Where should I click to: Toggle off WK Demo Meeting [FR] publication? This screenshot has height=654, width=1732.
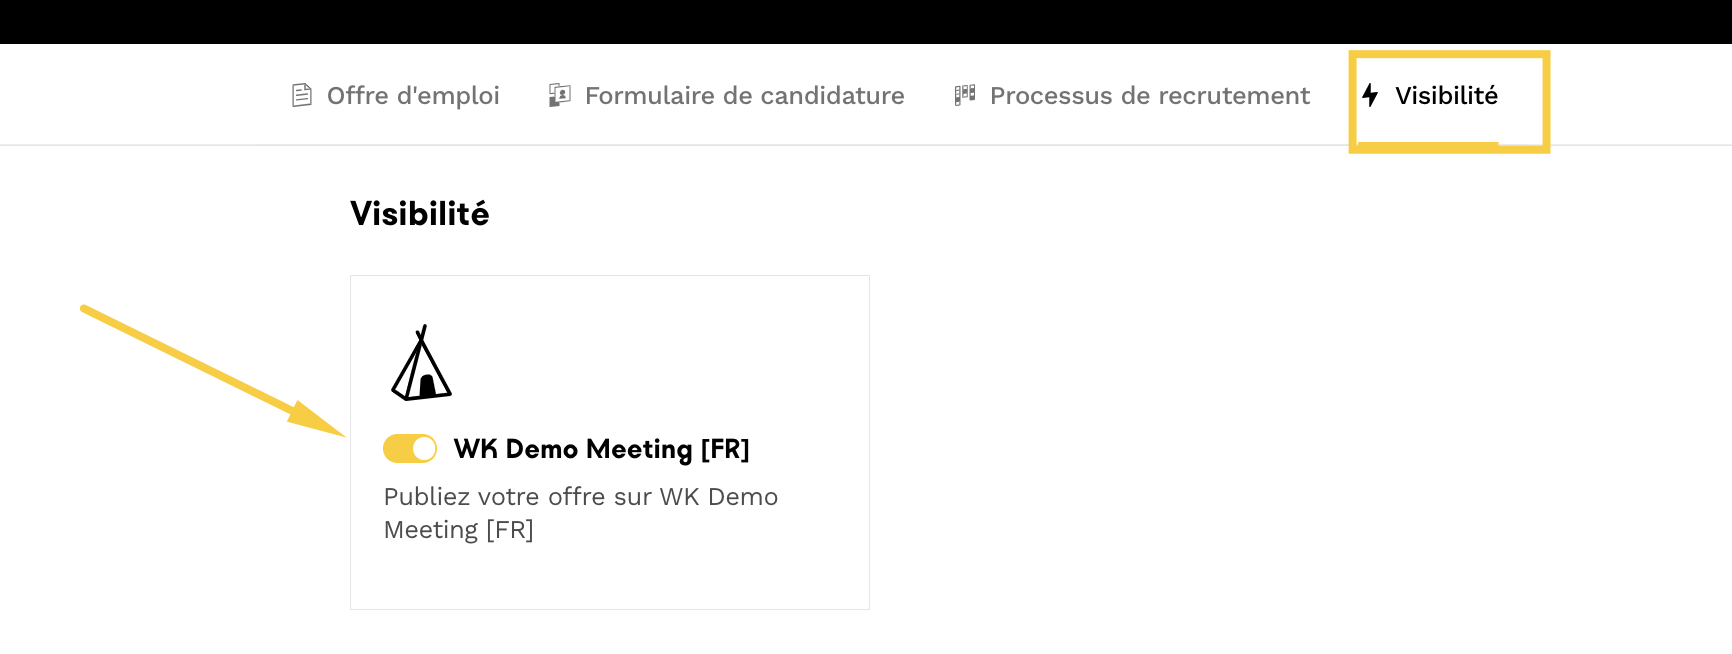pyautogui.click(x=410, y=449)
